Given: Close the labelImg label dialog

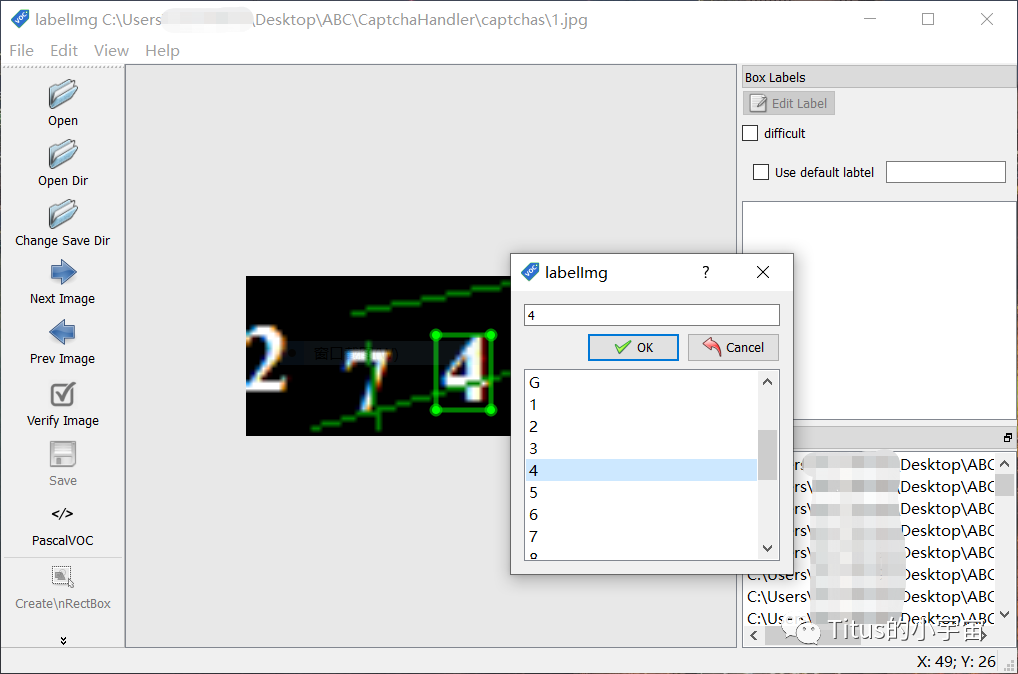Looking at the screenshot, I should [x=763, y=272].
